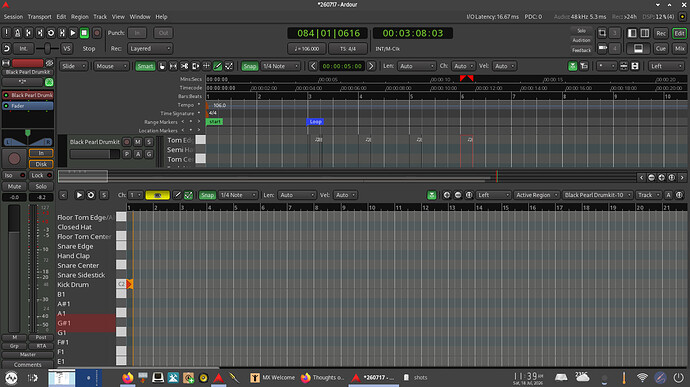Image resolution: width=690 pixels, height=387 pixels.
Task: Toggle the left editor list panel icon
Action: pos(632,33)
